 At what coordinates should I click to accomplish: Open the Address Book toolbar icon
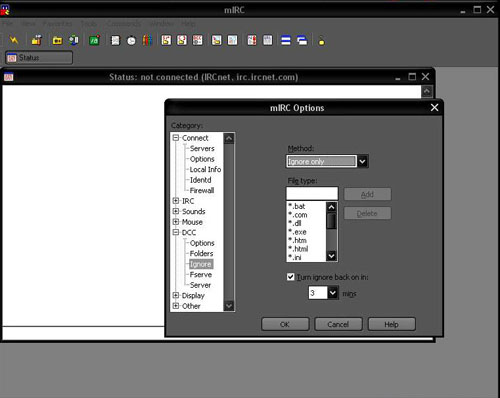(115, 40)
